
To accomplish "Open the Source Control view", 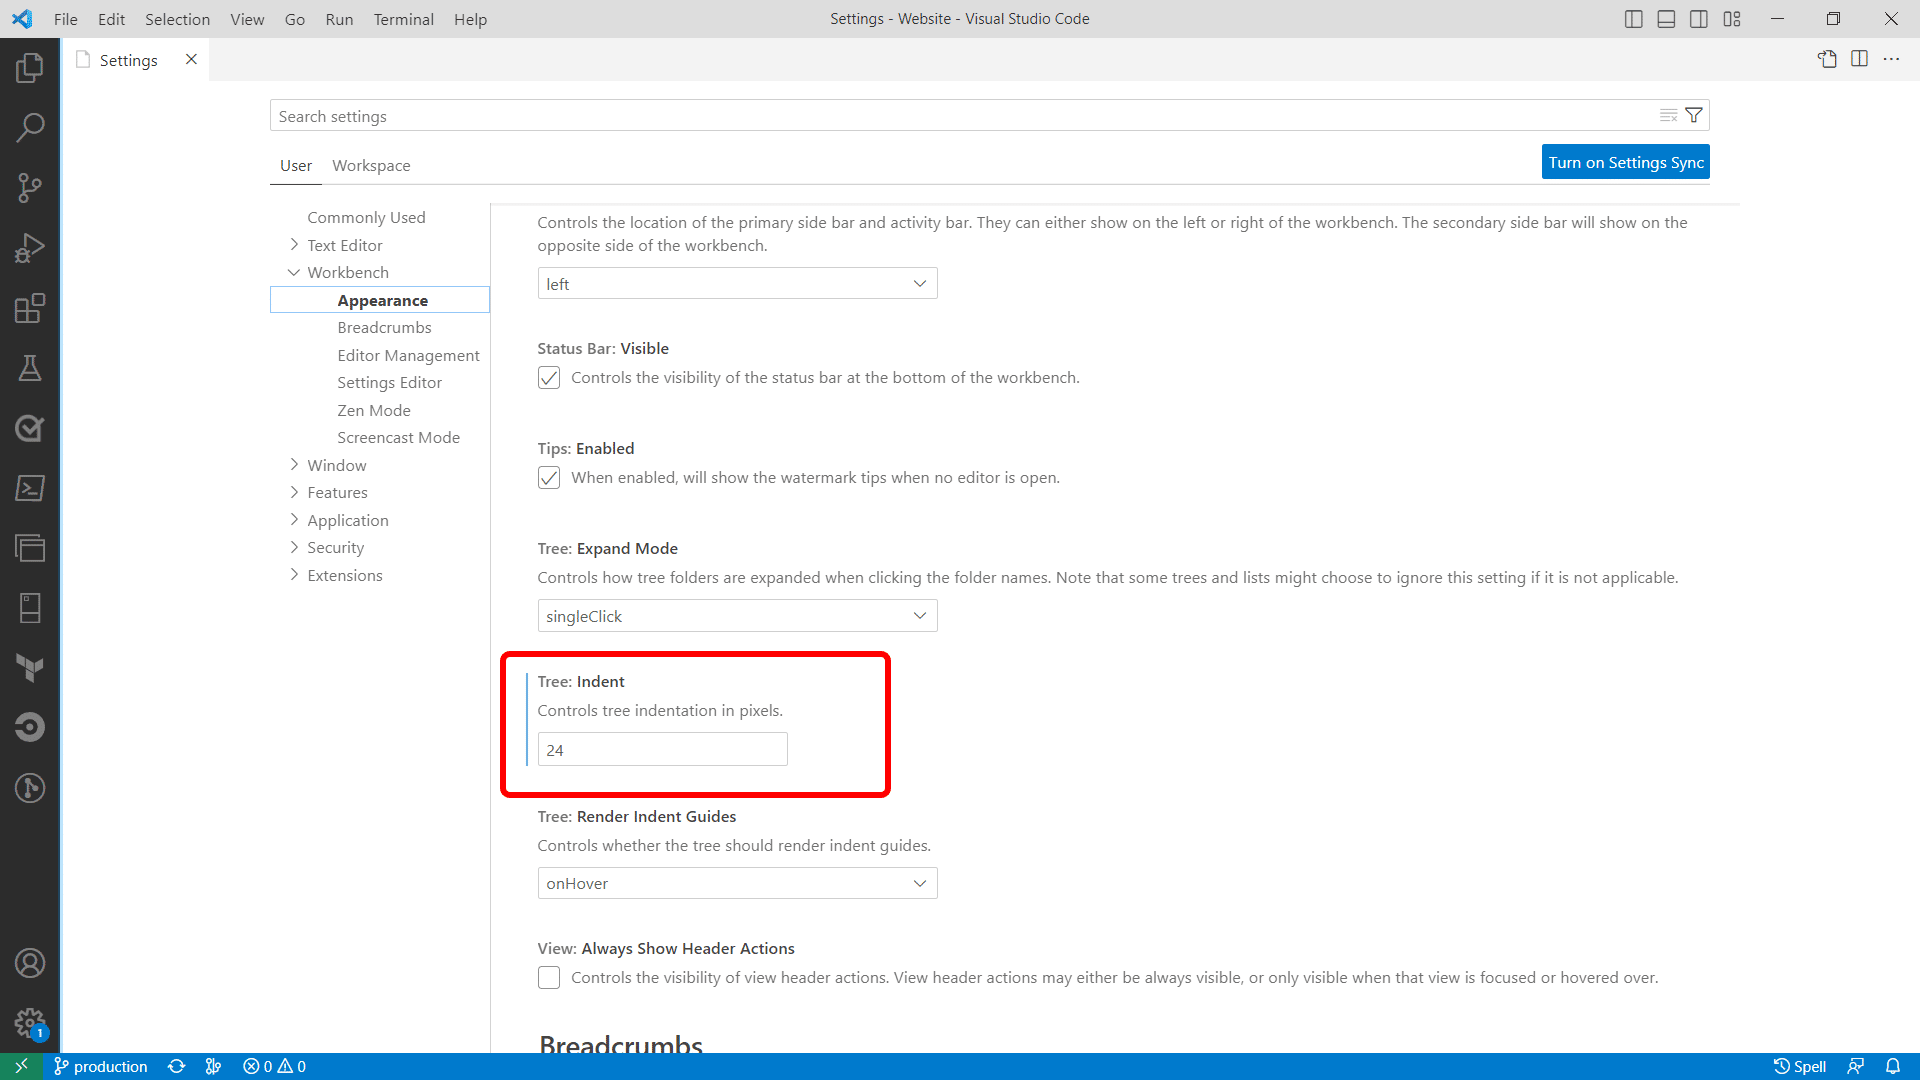I will point(30,188).
